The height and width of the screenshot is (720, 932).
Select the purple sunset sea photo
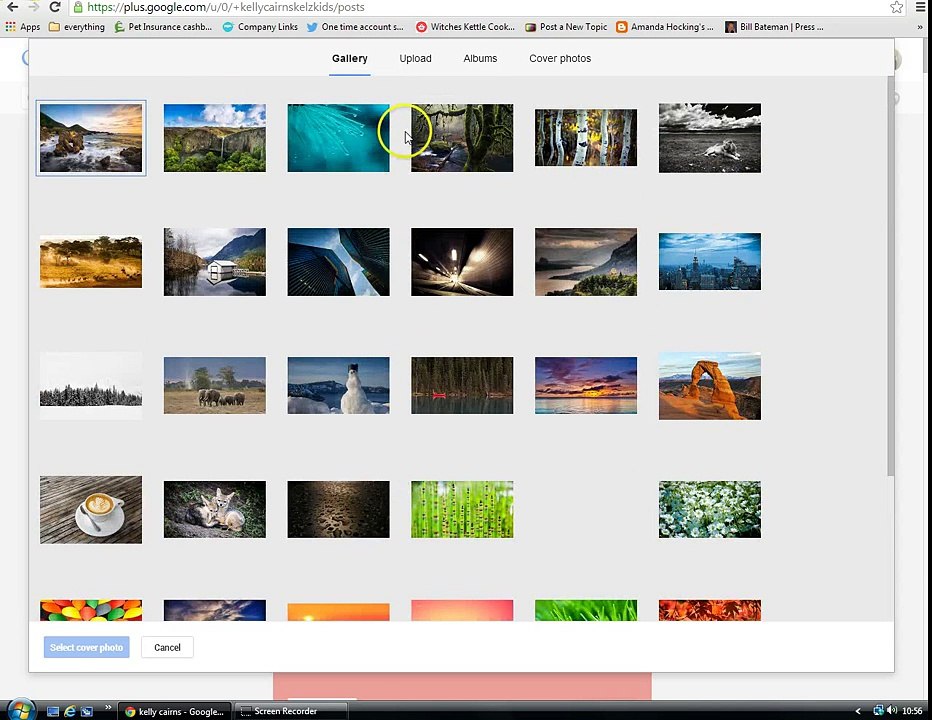pos(585,385)
